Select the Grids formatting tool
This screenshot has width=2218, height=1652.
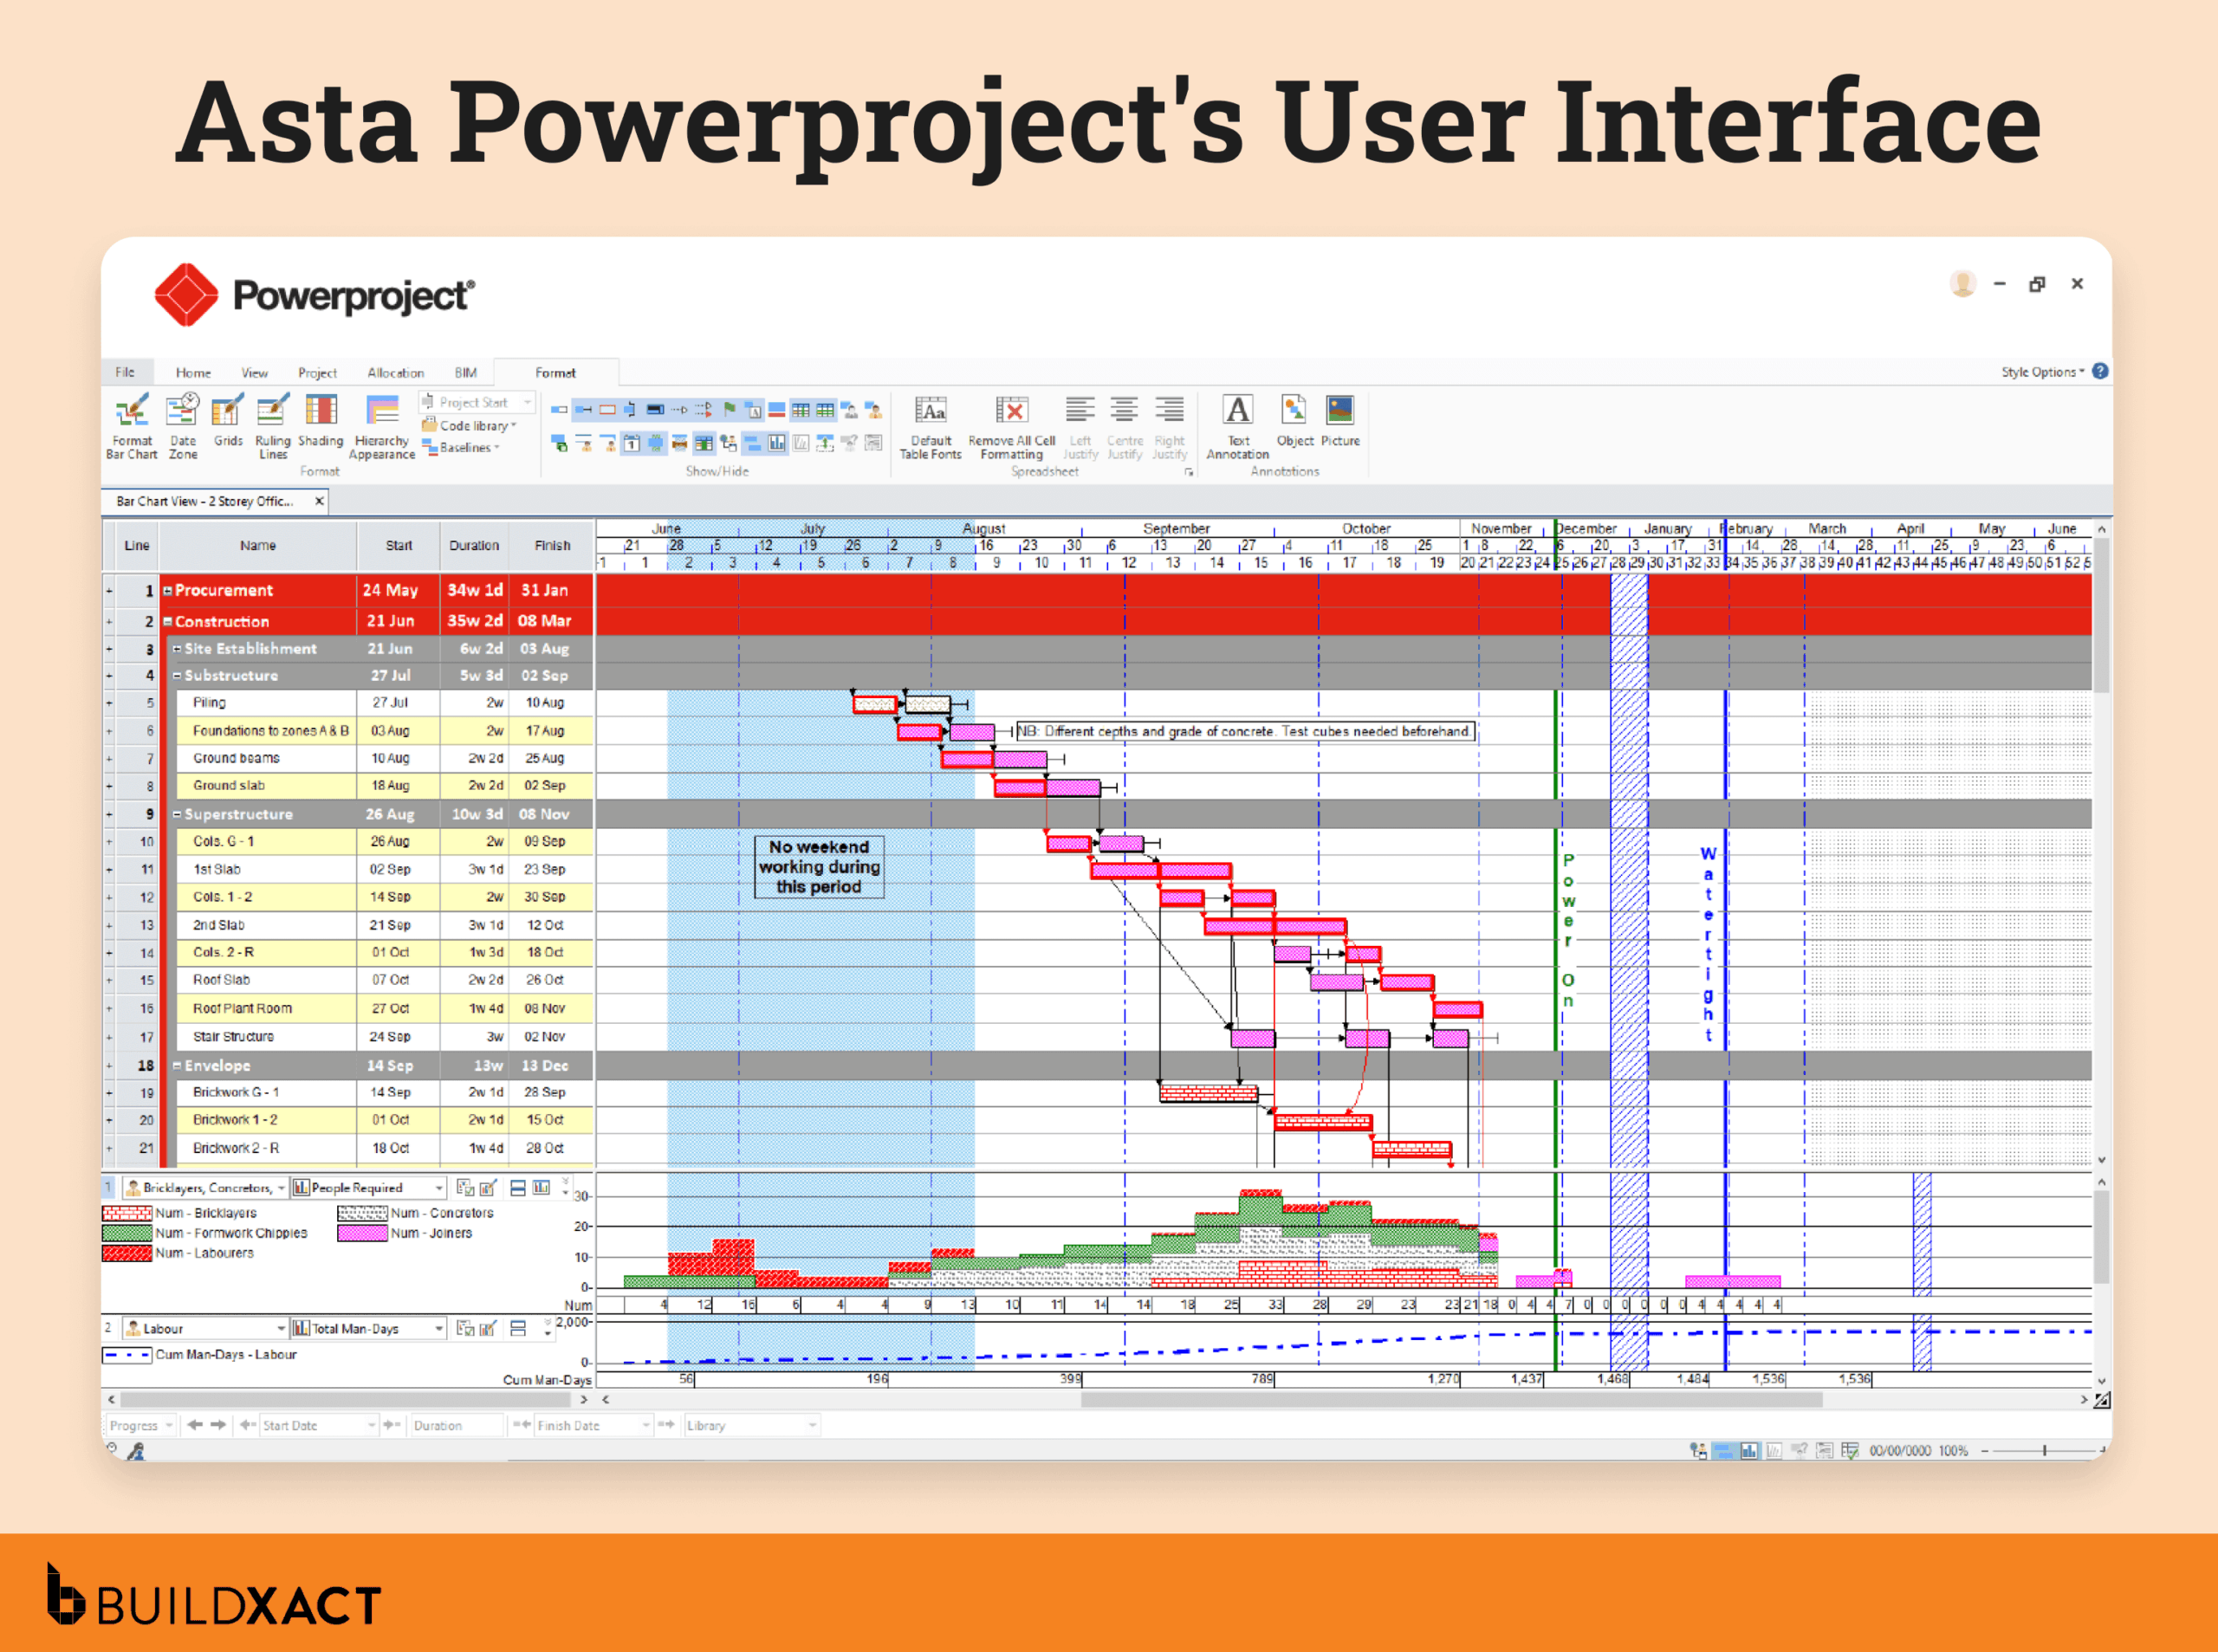226,424
